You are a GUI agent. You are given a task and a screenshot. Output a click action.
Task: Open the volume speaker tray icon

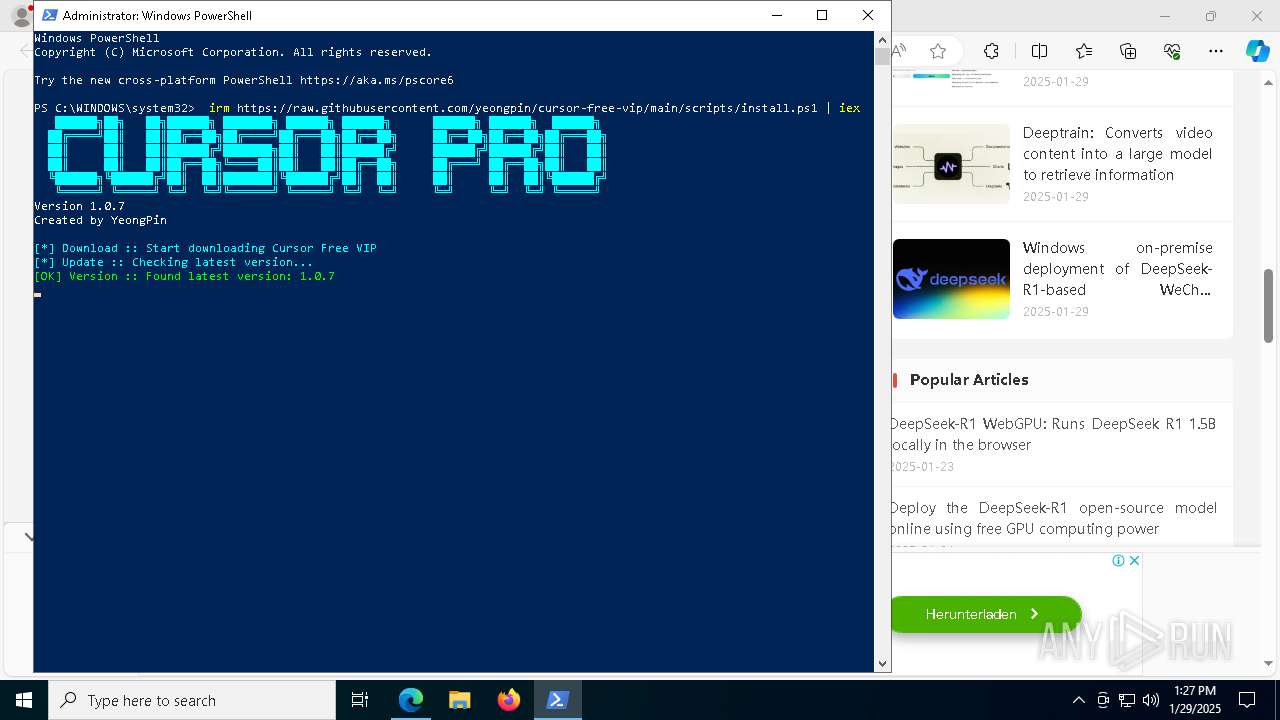[x=1151, y=700]
